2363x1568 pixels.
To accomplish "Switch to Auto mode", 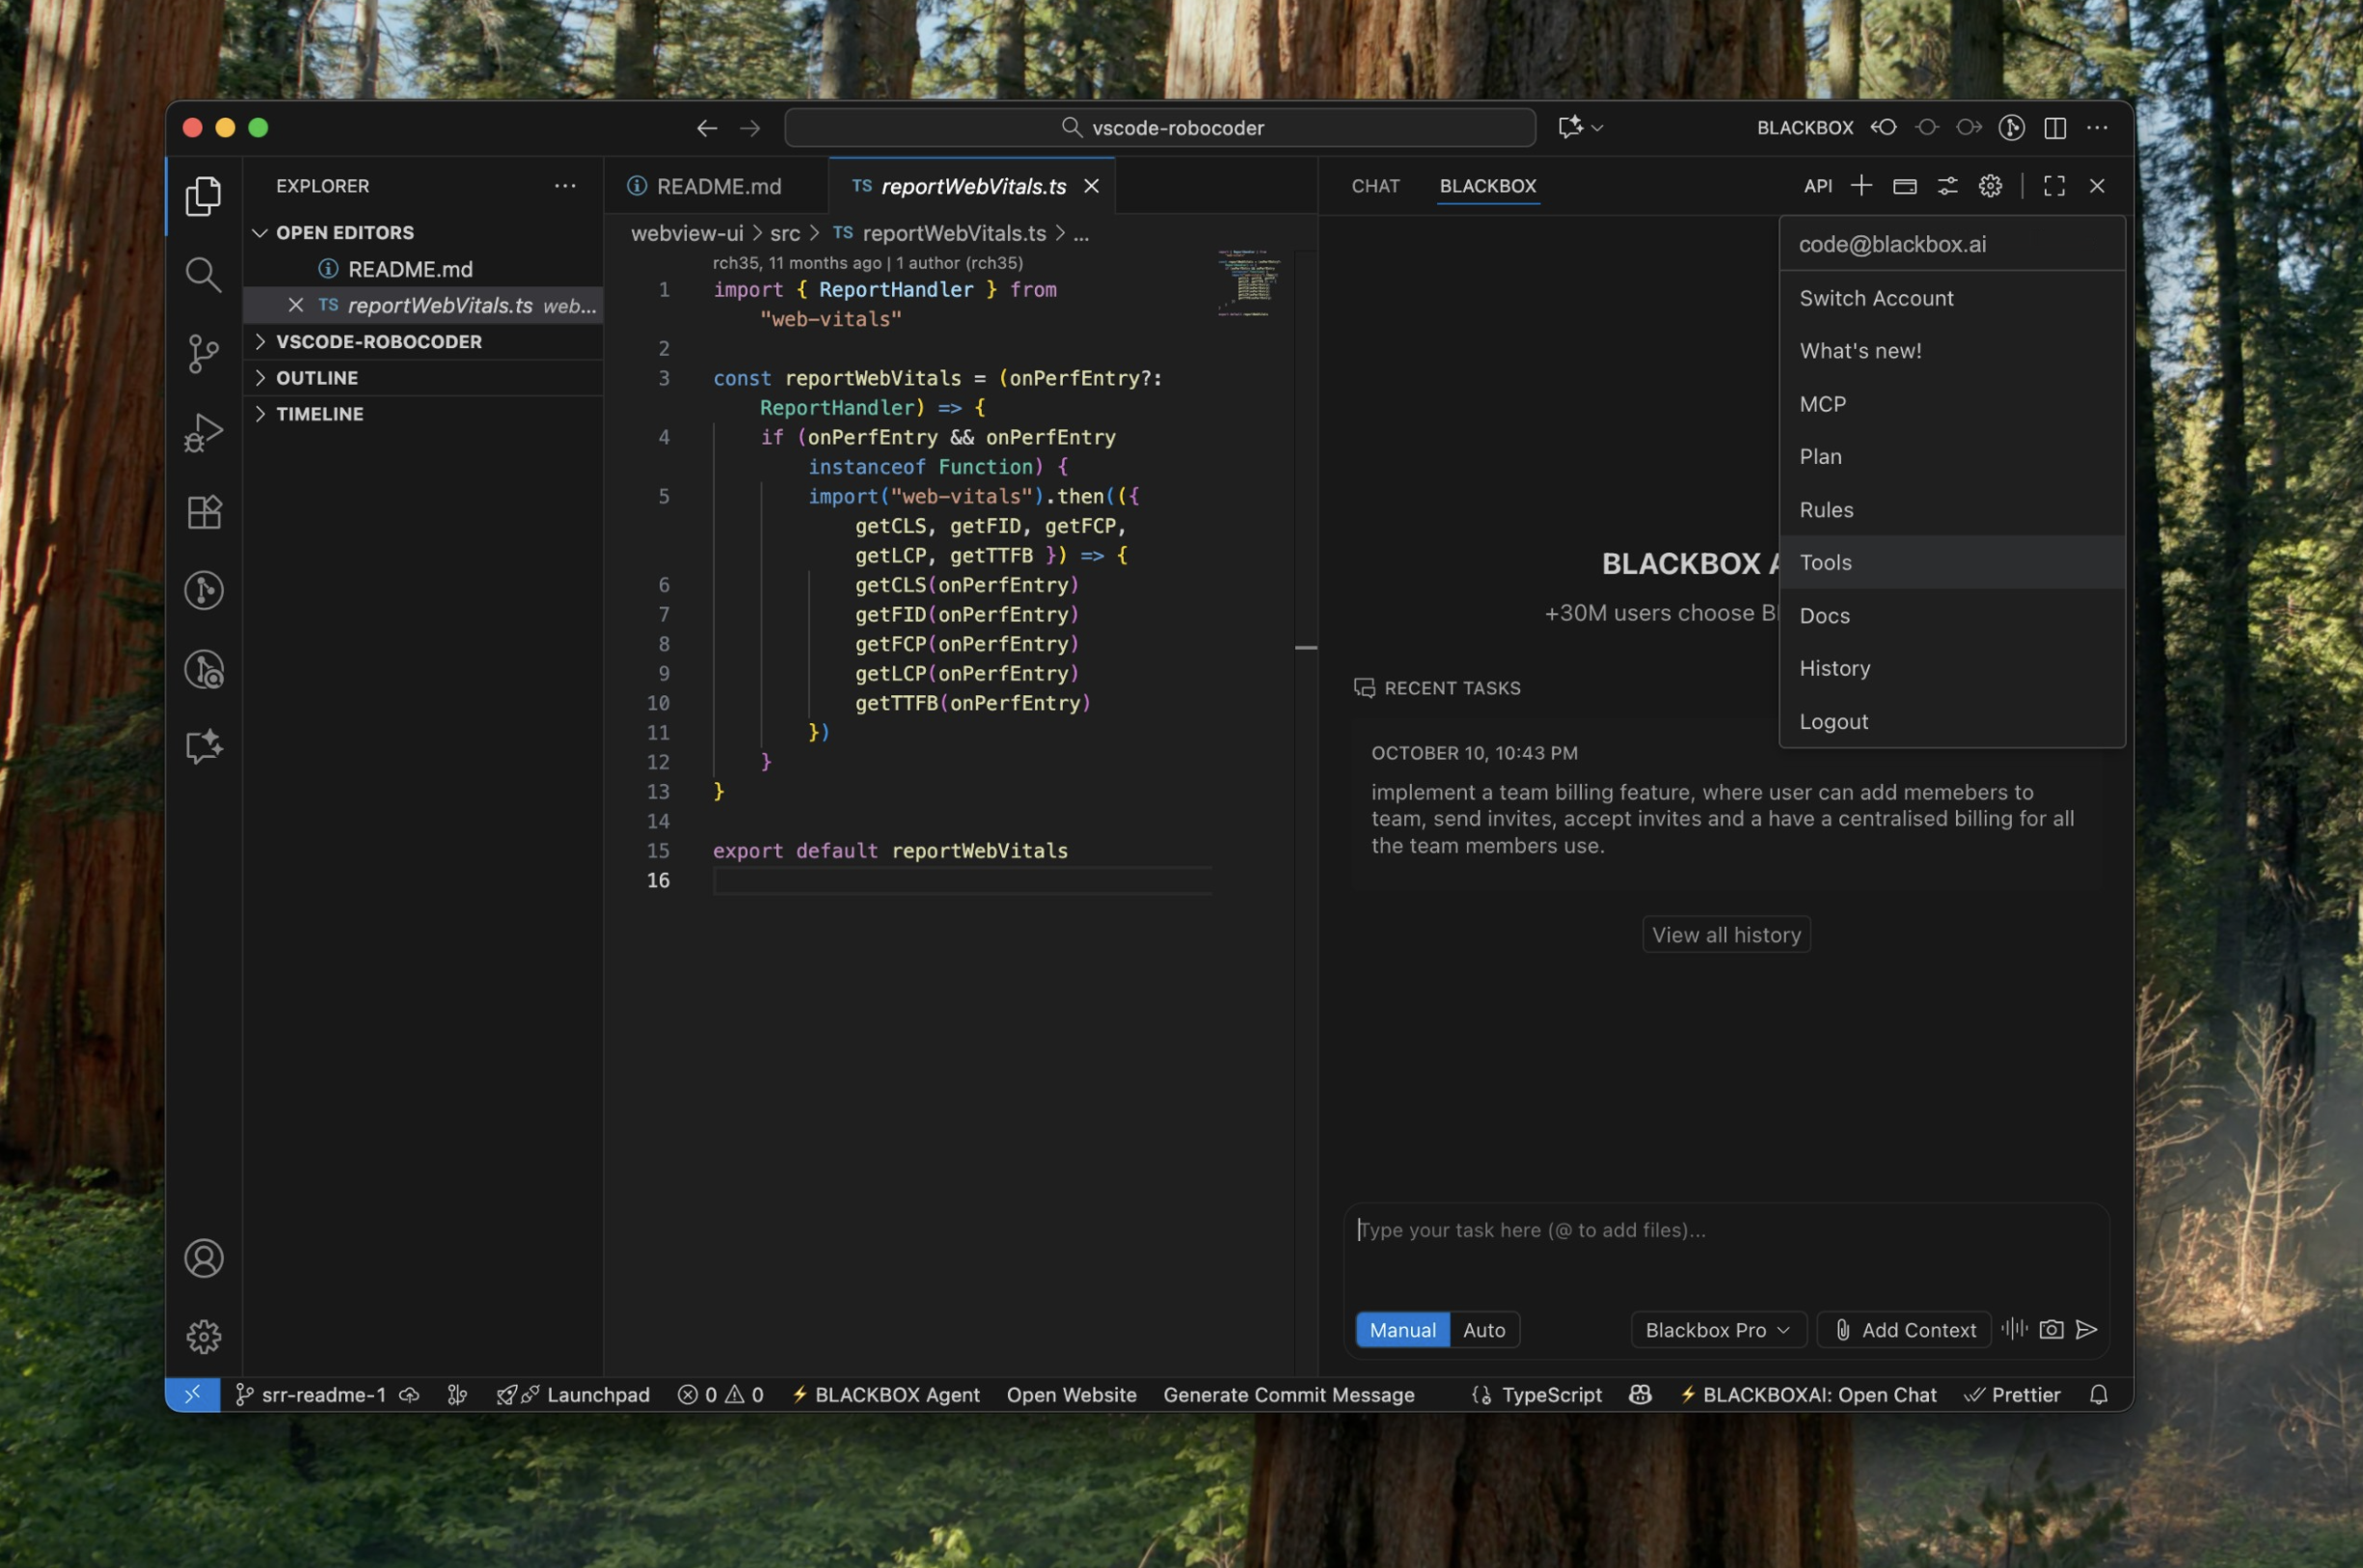I will pyautogui.click(x=1483, y=1330).
